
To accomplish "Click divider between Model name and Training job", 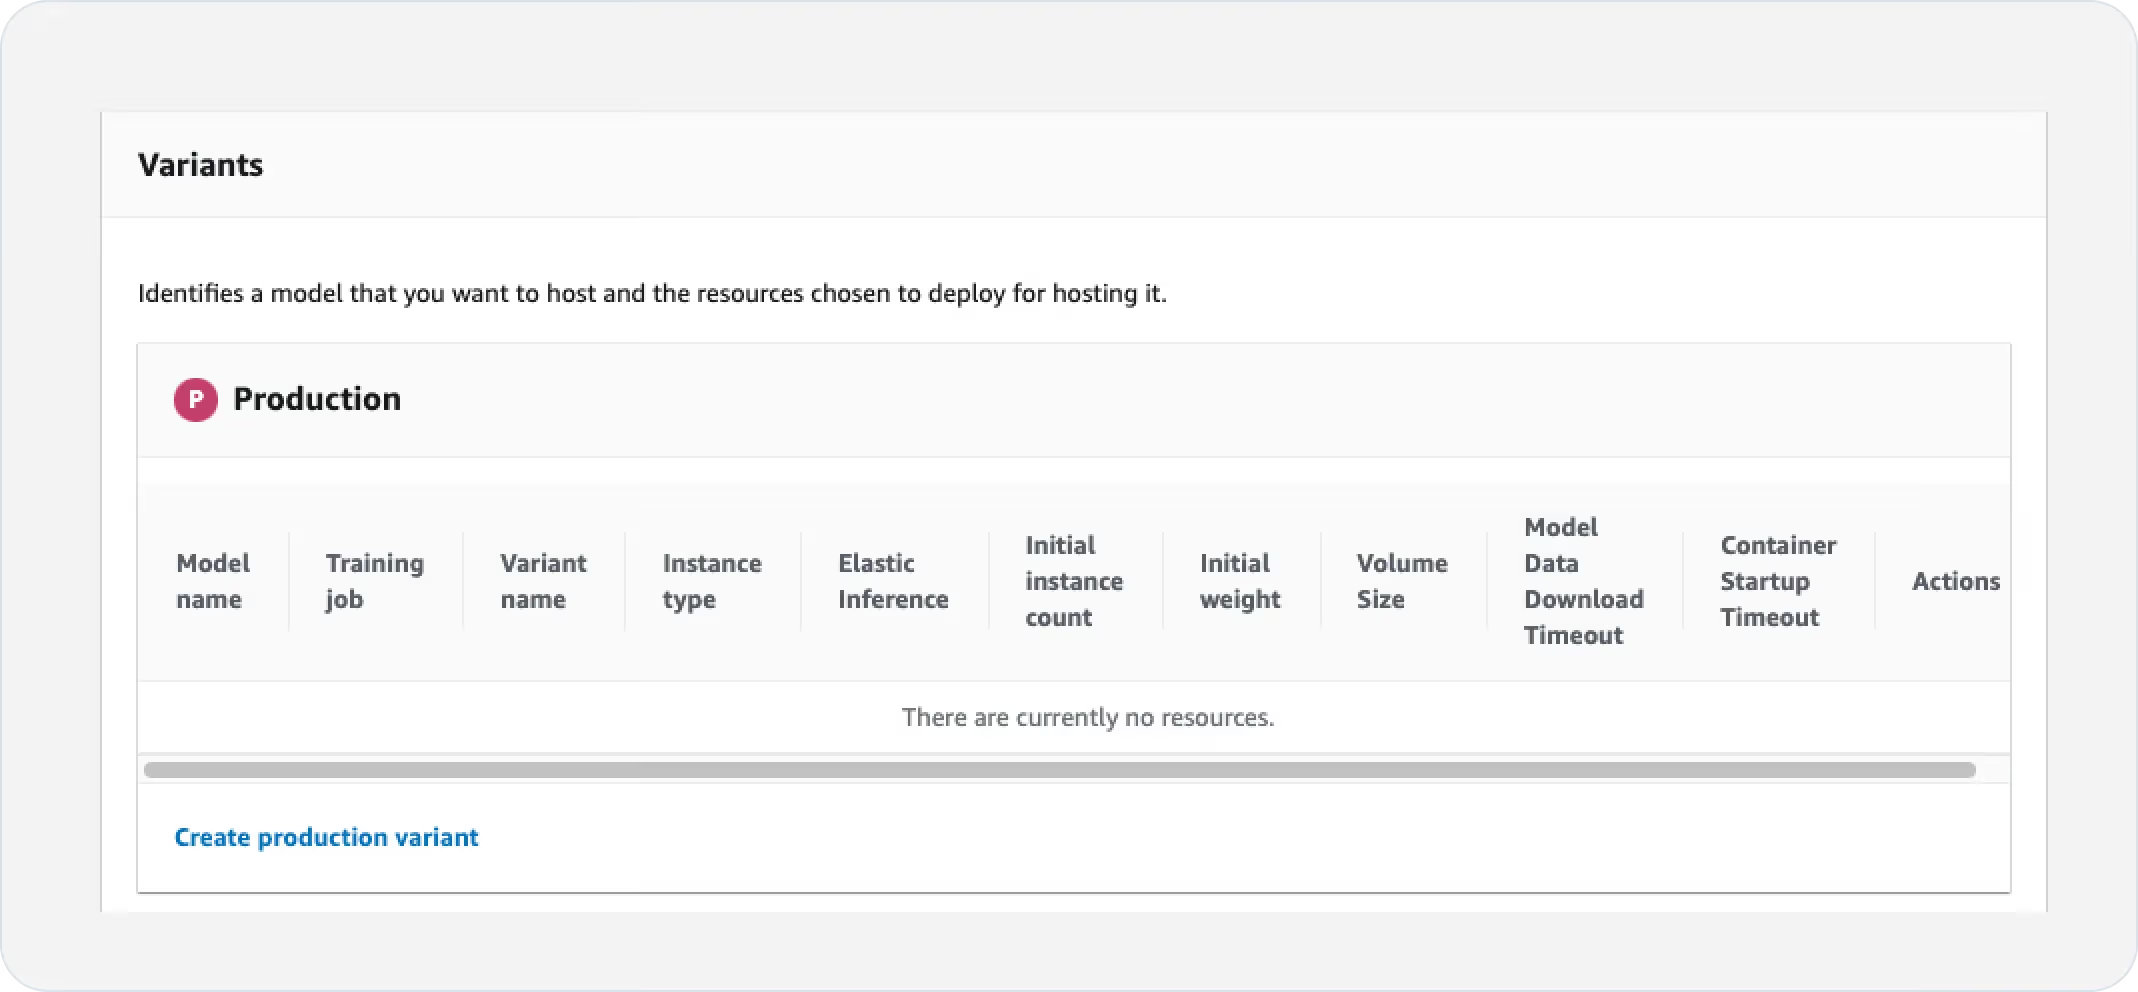I will (x=289, y=581).
